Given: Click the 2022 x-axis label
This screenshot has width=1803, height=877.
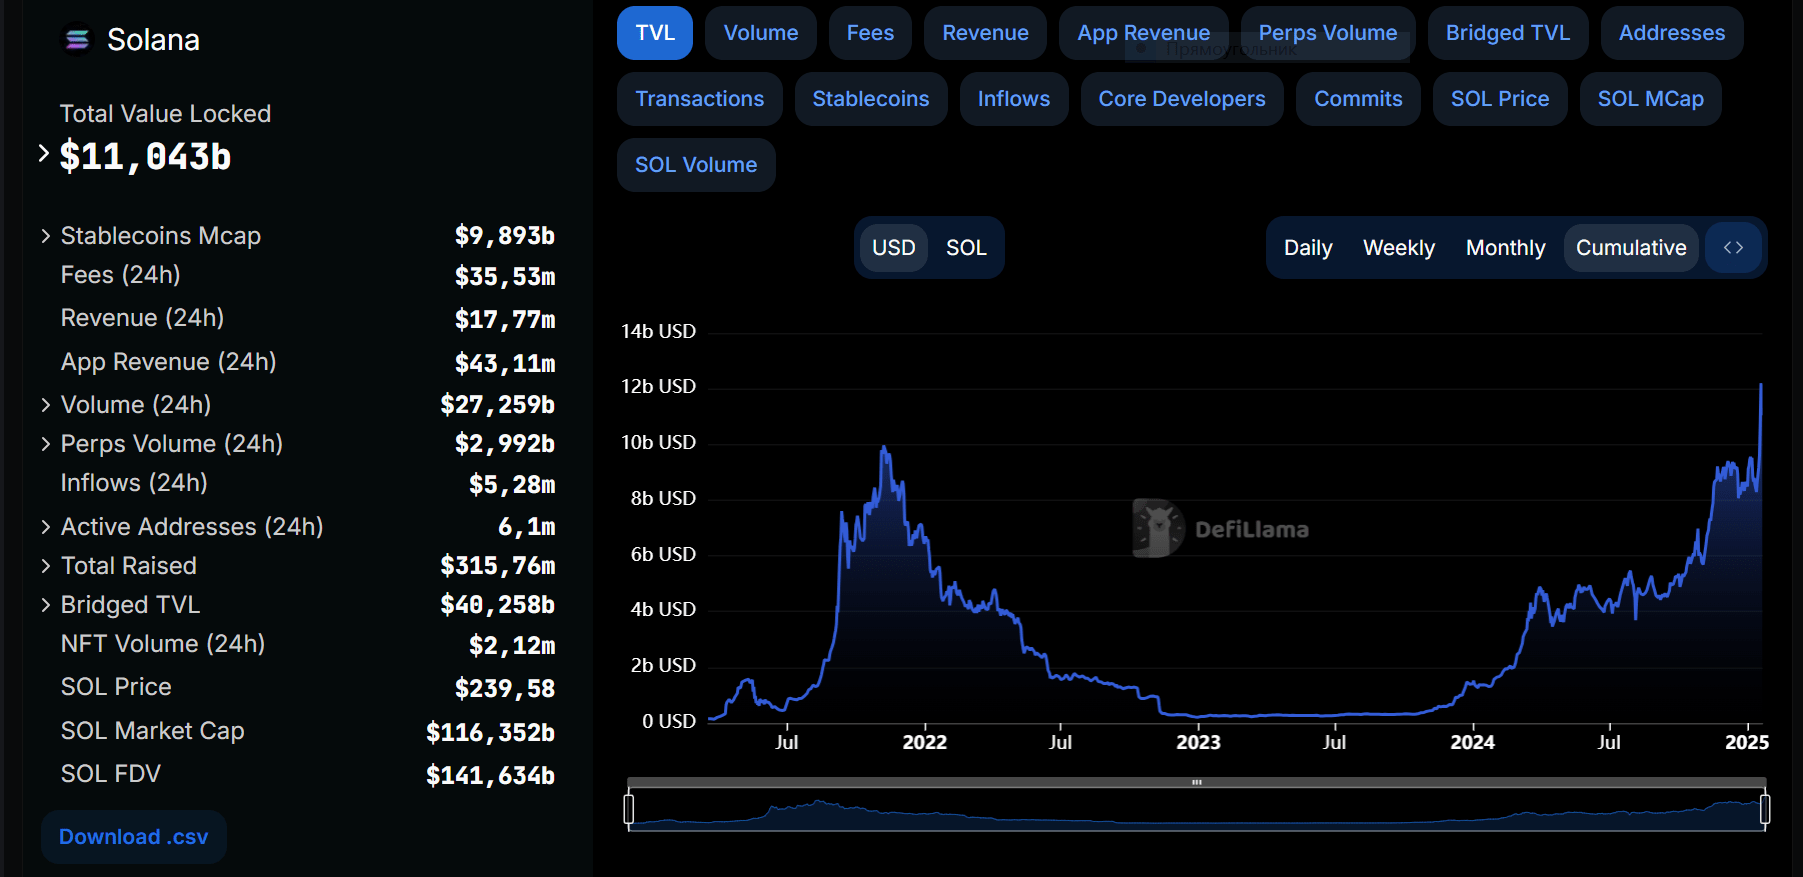Looking at the screenshot, I should (x=924, y=742).
